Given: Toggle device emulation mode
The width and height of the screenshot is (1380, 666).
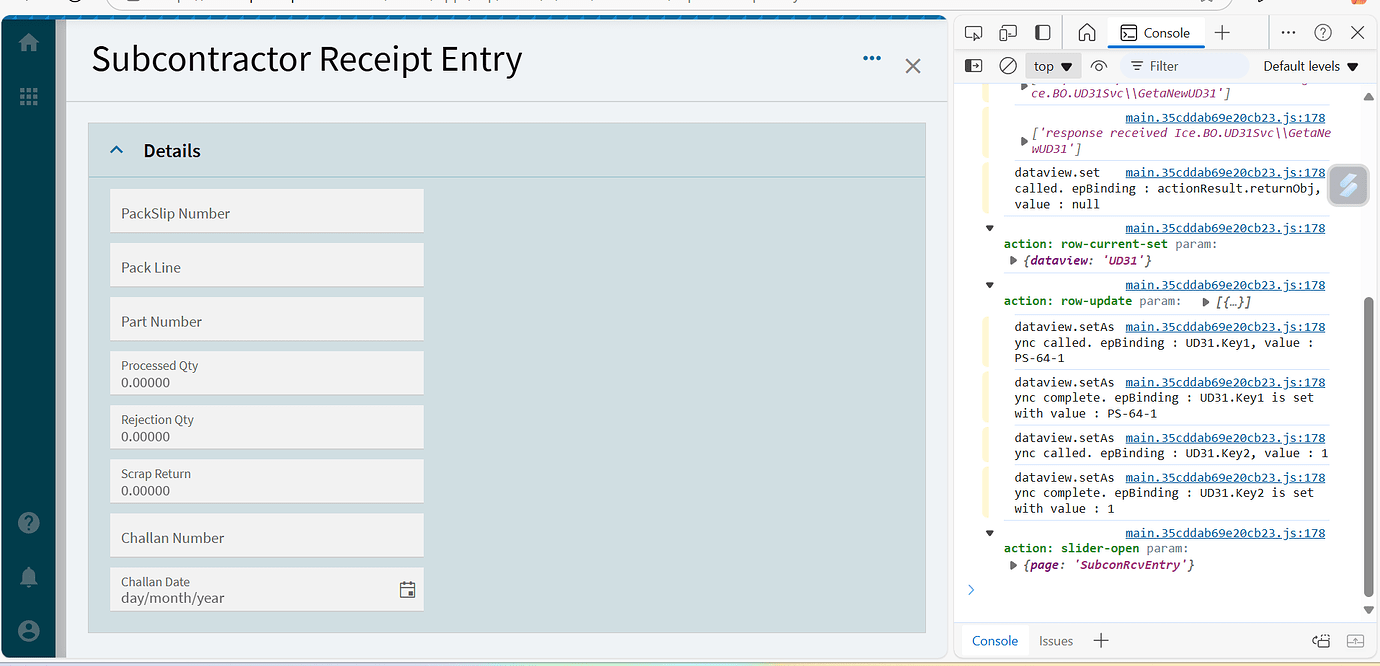Looking at the screenshot, I should coord(1008,32).
